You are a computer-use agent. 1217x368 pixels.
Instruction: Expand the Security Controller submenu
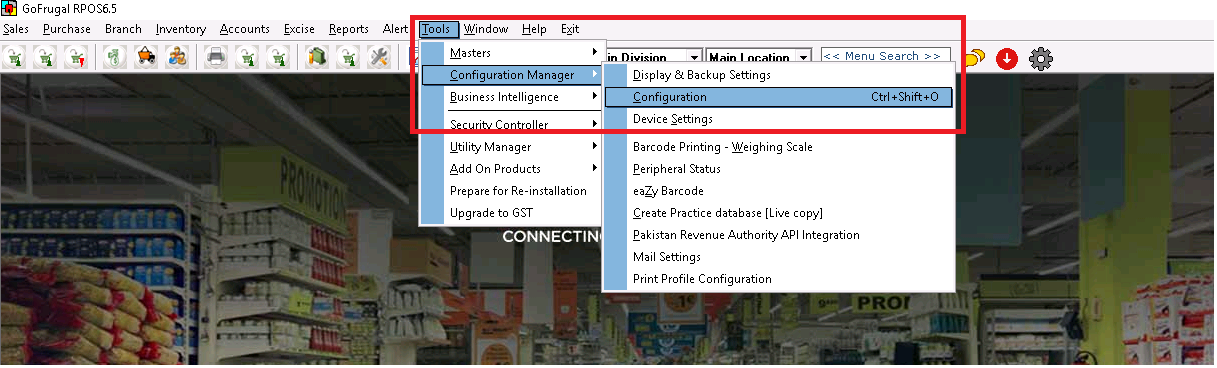click(512, 125)
